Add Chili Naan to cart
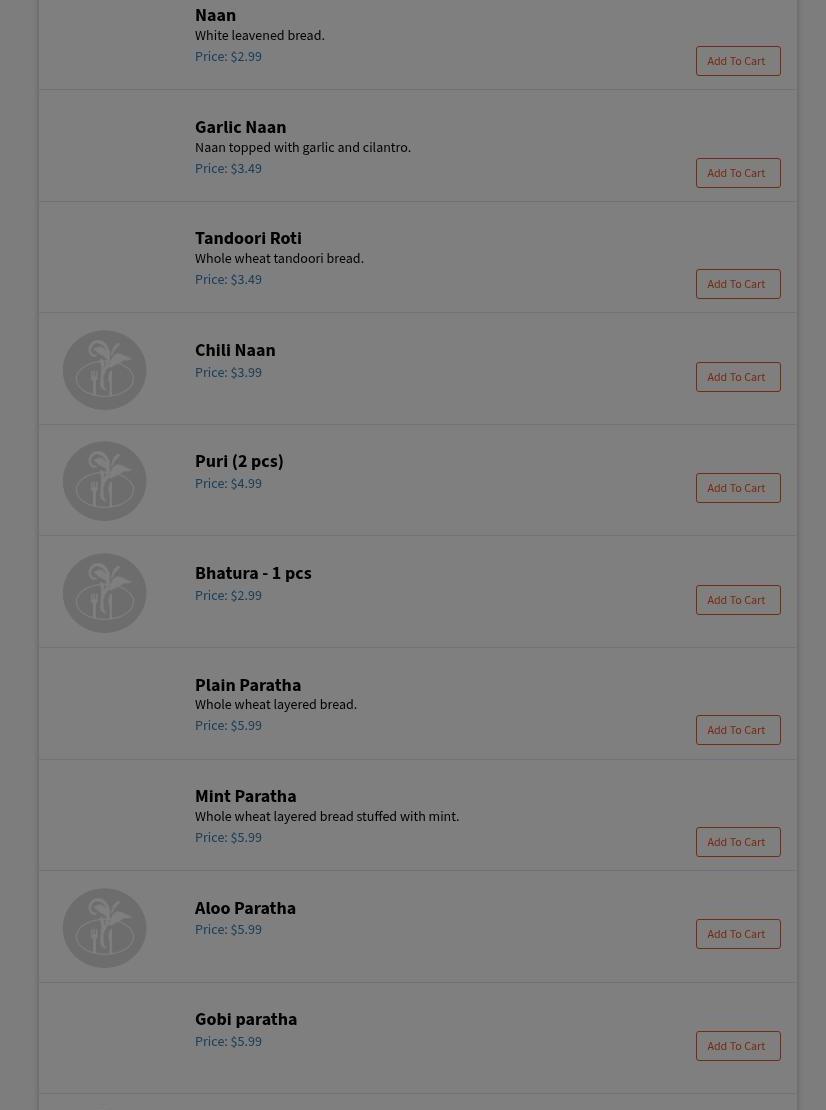Viewport: 826px width, 1110px height. [737, 377]
